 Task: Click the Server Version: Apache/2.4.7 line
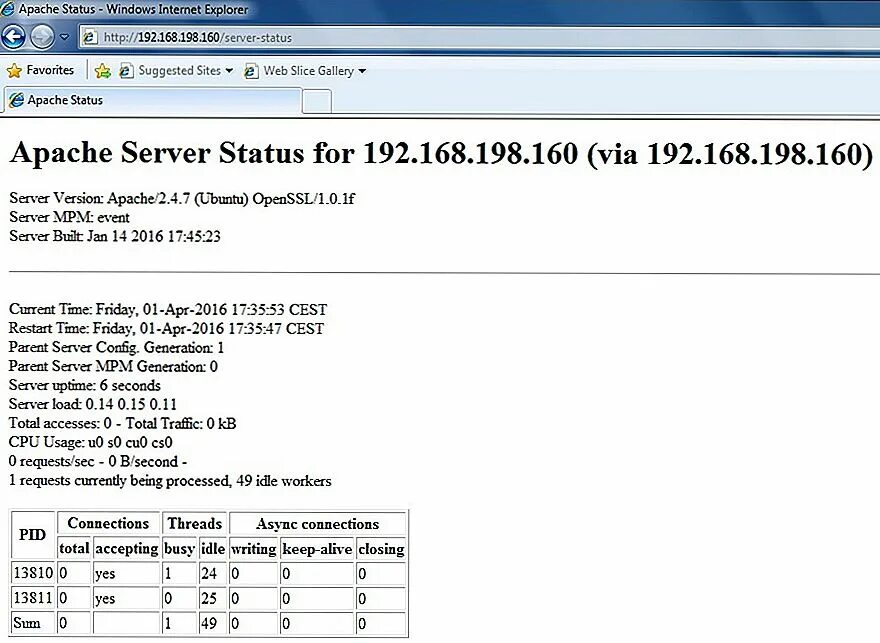click(182, 199)
